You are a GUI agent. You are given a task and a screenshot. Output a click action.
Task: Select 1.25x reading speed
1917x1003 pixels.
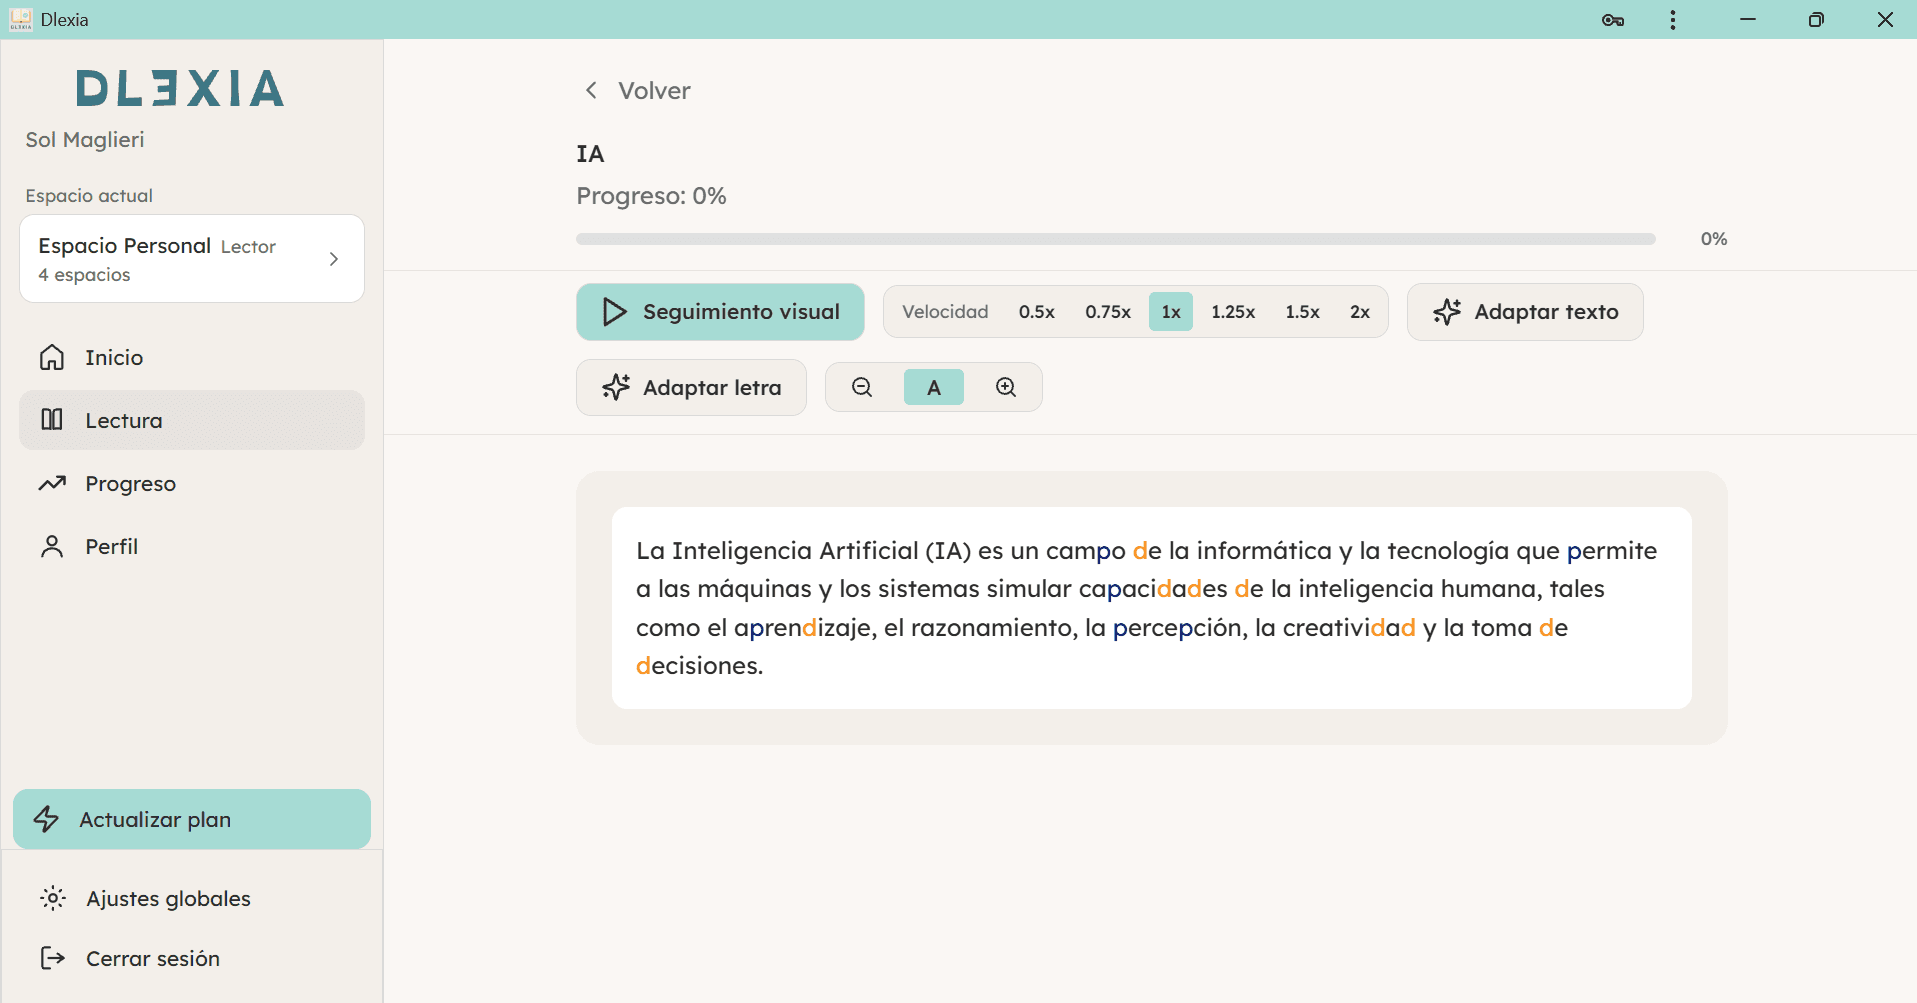(x=1233, y=312)
